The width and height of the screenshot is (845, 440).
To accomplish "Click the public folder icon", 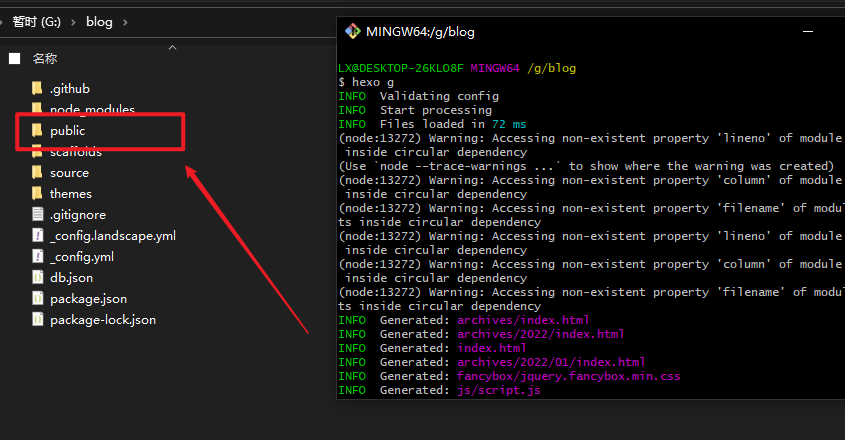I will click(37, 130).
